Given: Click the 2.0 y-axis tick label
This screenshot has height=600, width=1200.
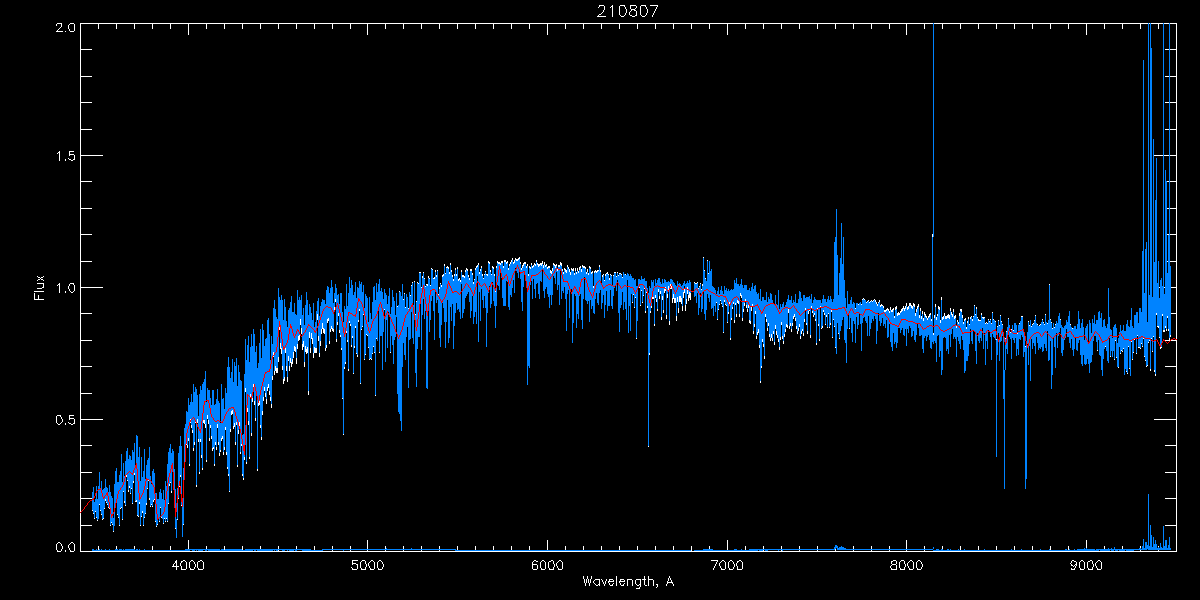Looking at the screenshot, I should coord(64,27).
